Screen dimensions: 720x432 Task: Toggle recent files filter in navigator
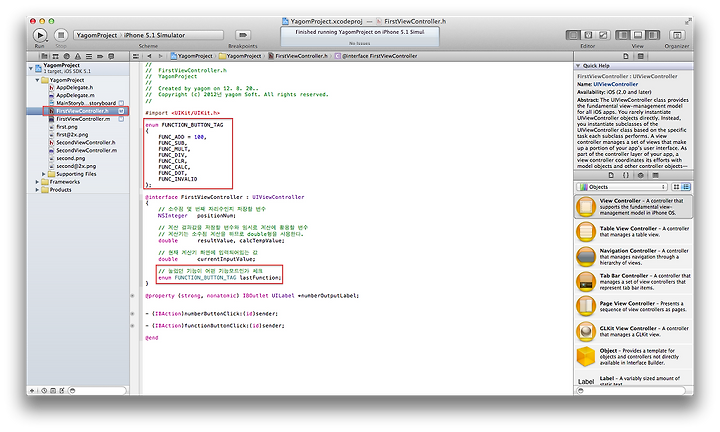[44, 391]
